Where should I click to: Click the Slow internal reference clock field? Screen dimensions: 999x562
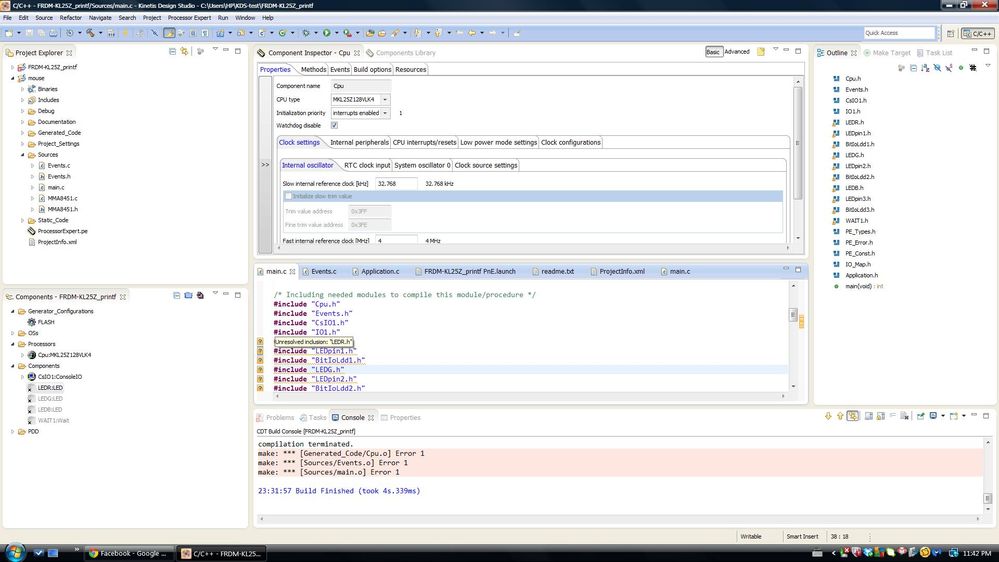click(x=396, y=184)
